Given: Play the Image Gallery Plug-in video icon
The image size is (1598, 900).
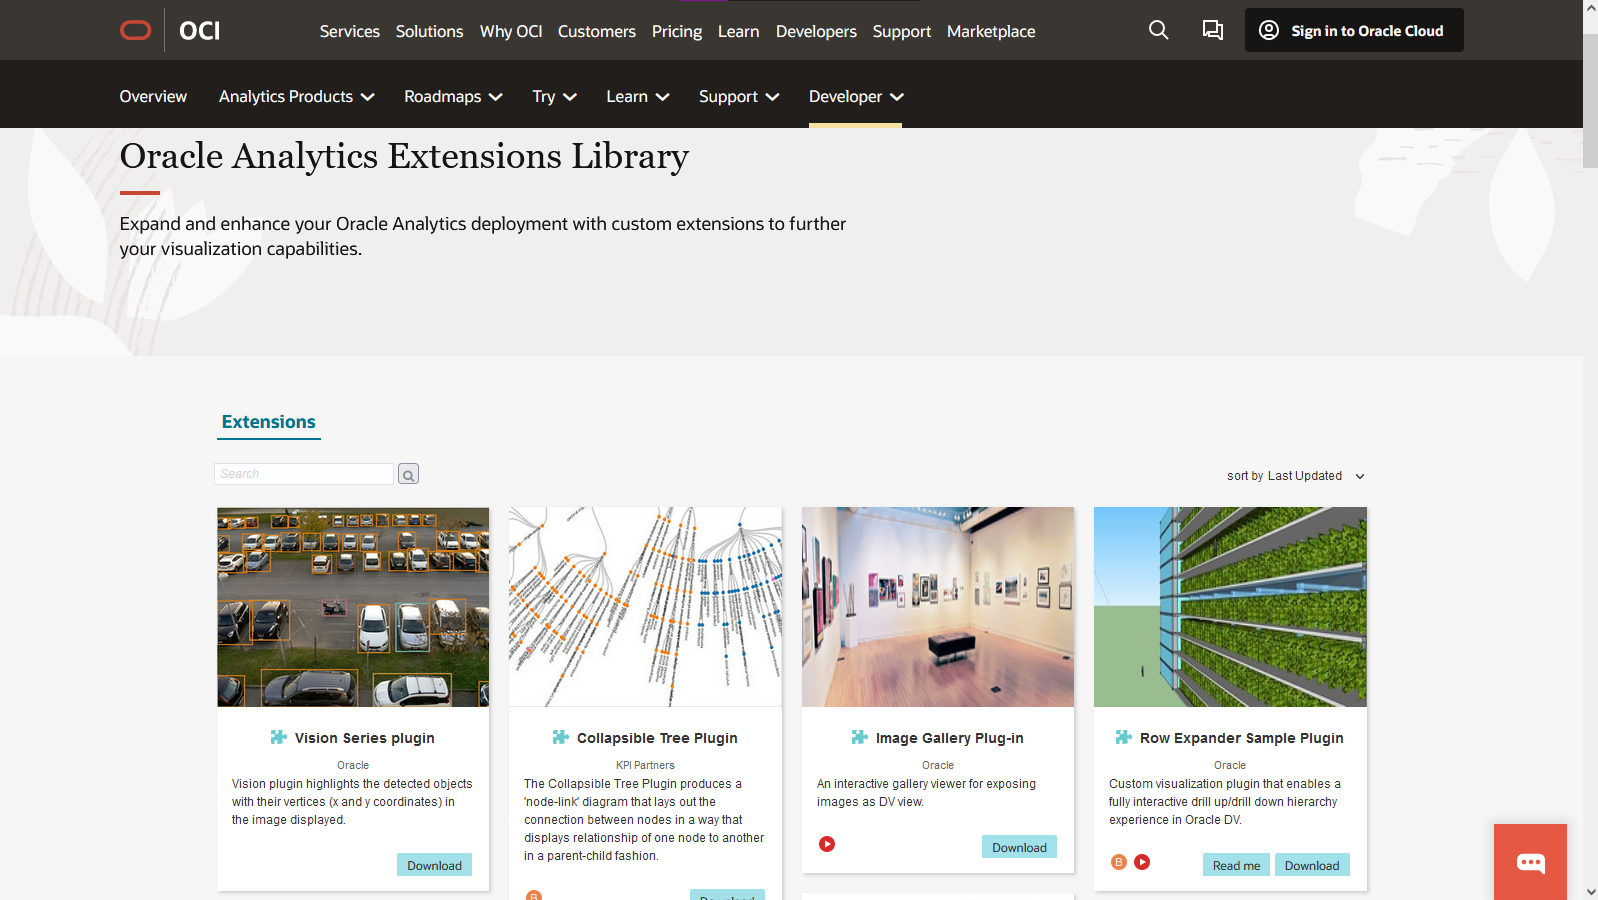Looking at the screenshot, I should [827, 844].
